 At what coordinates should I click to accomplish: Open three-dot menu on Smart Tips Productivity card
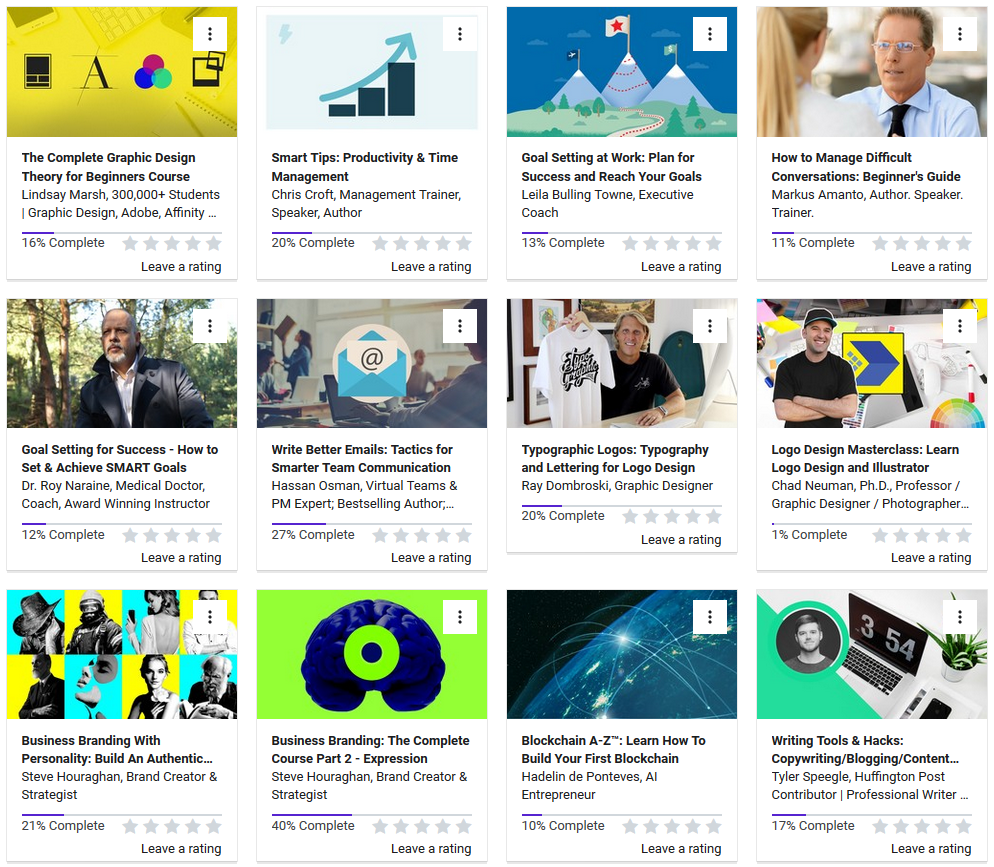(460, 34)
